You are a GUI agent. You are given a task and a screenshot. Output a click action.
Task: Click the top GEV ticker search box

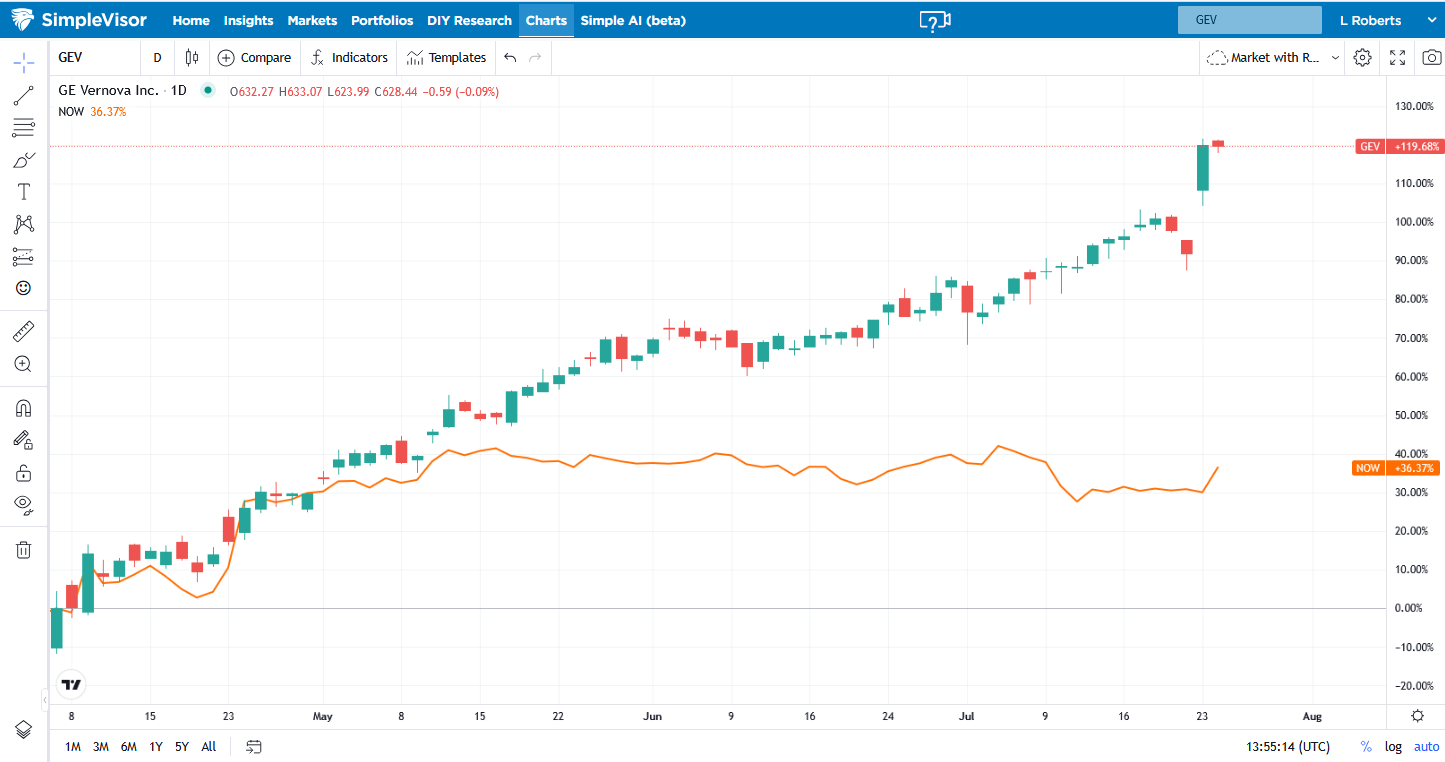click(x=1250, y=20)
